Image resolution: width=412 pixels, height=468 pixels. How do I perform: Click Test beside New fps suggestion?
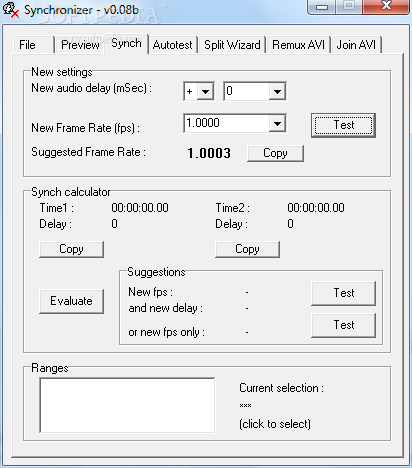click(x=343, y=293)
